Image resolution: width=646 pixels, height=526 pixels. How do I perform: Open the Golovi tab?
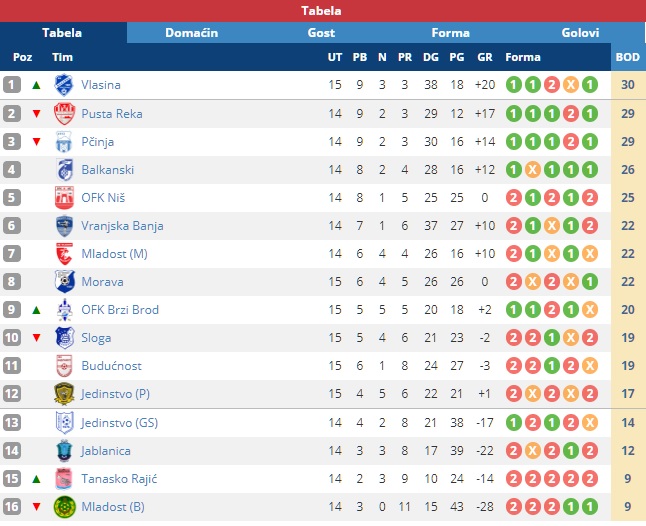click(580, 33)
